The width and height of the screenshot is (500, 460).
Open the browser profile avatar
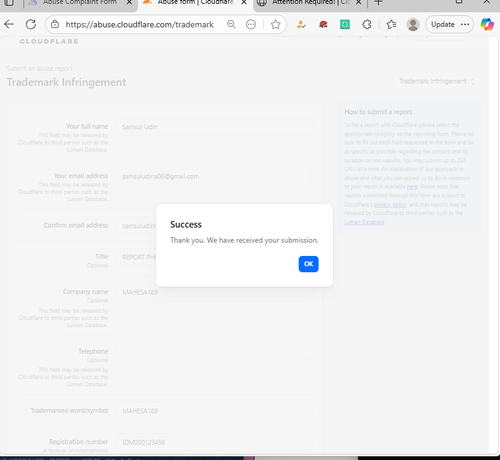pos(413,24)
